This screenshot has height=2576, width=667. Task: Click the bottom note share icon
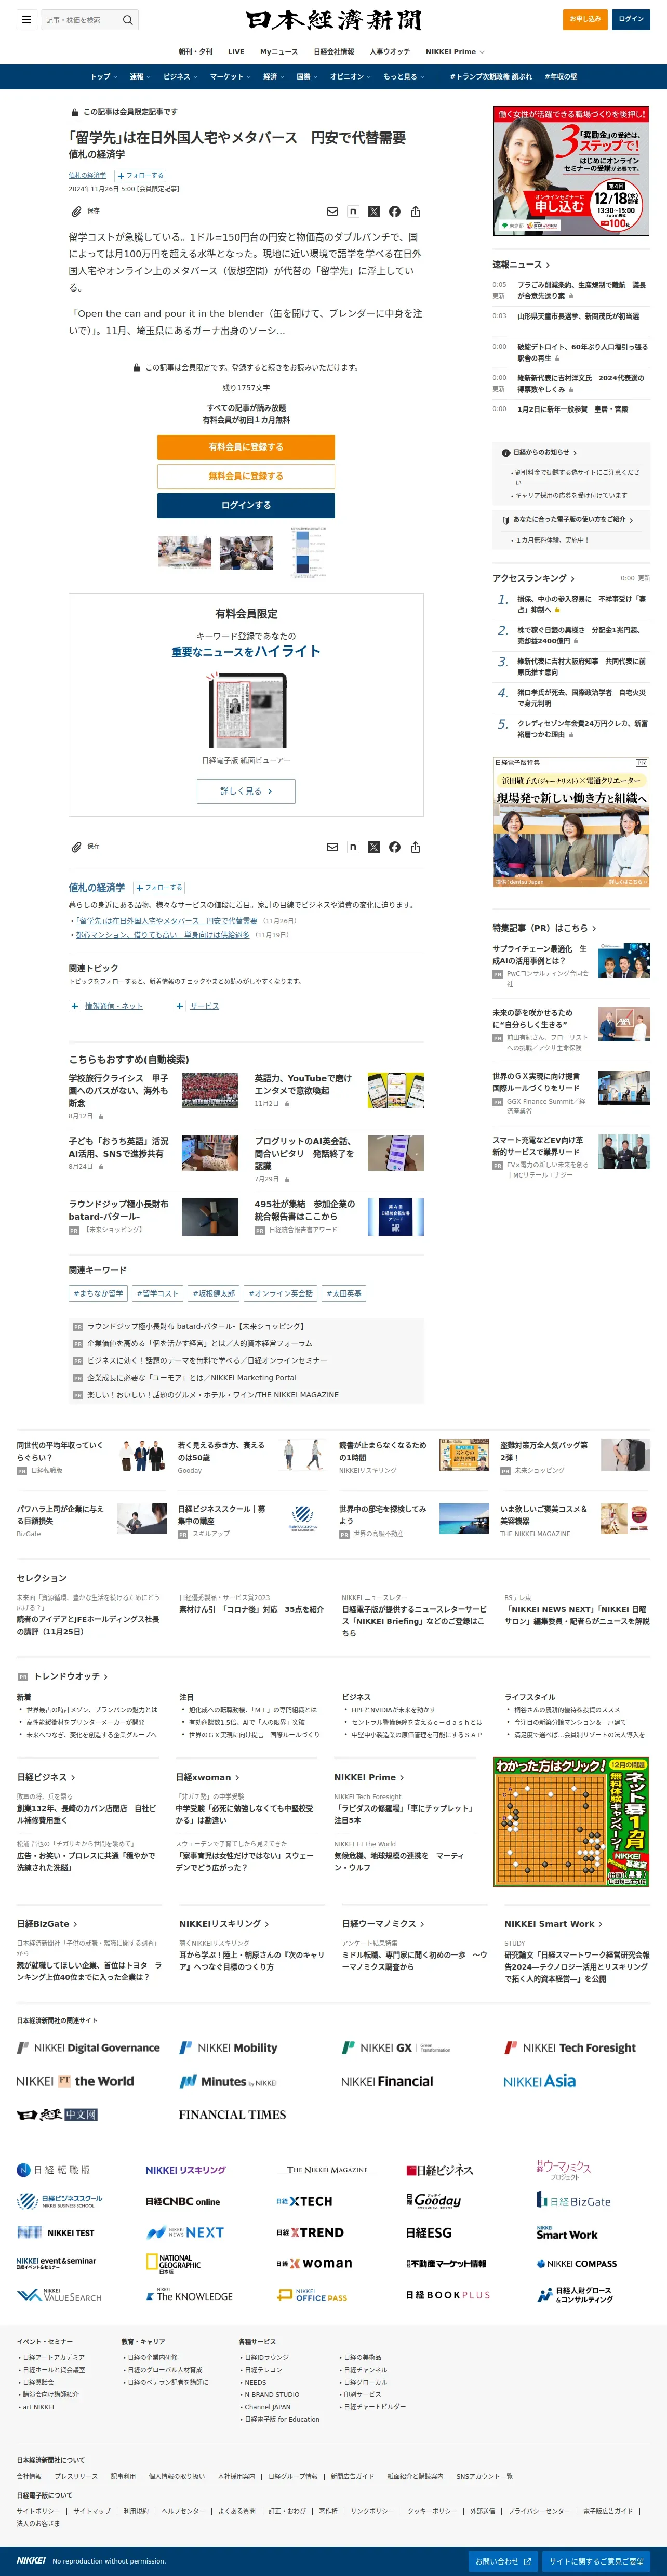pos(353,847)
